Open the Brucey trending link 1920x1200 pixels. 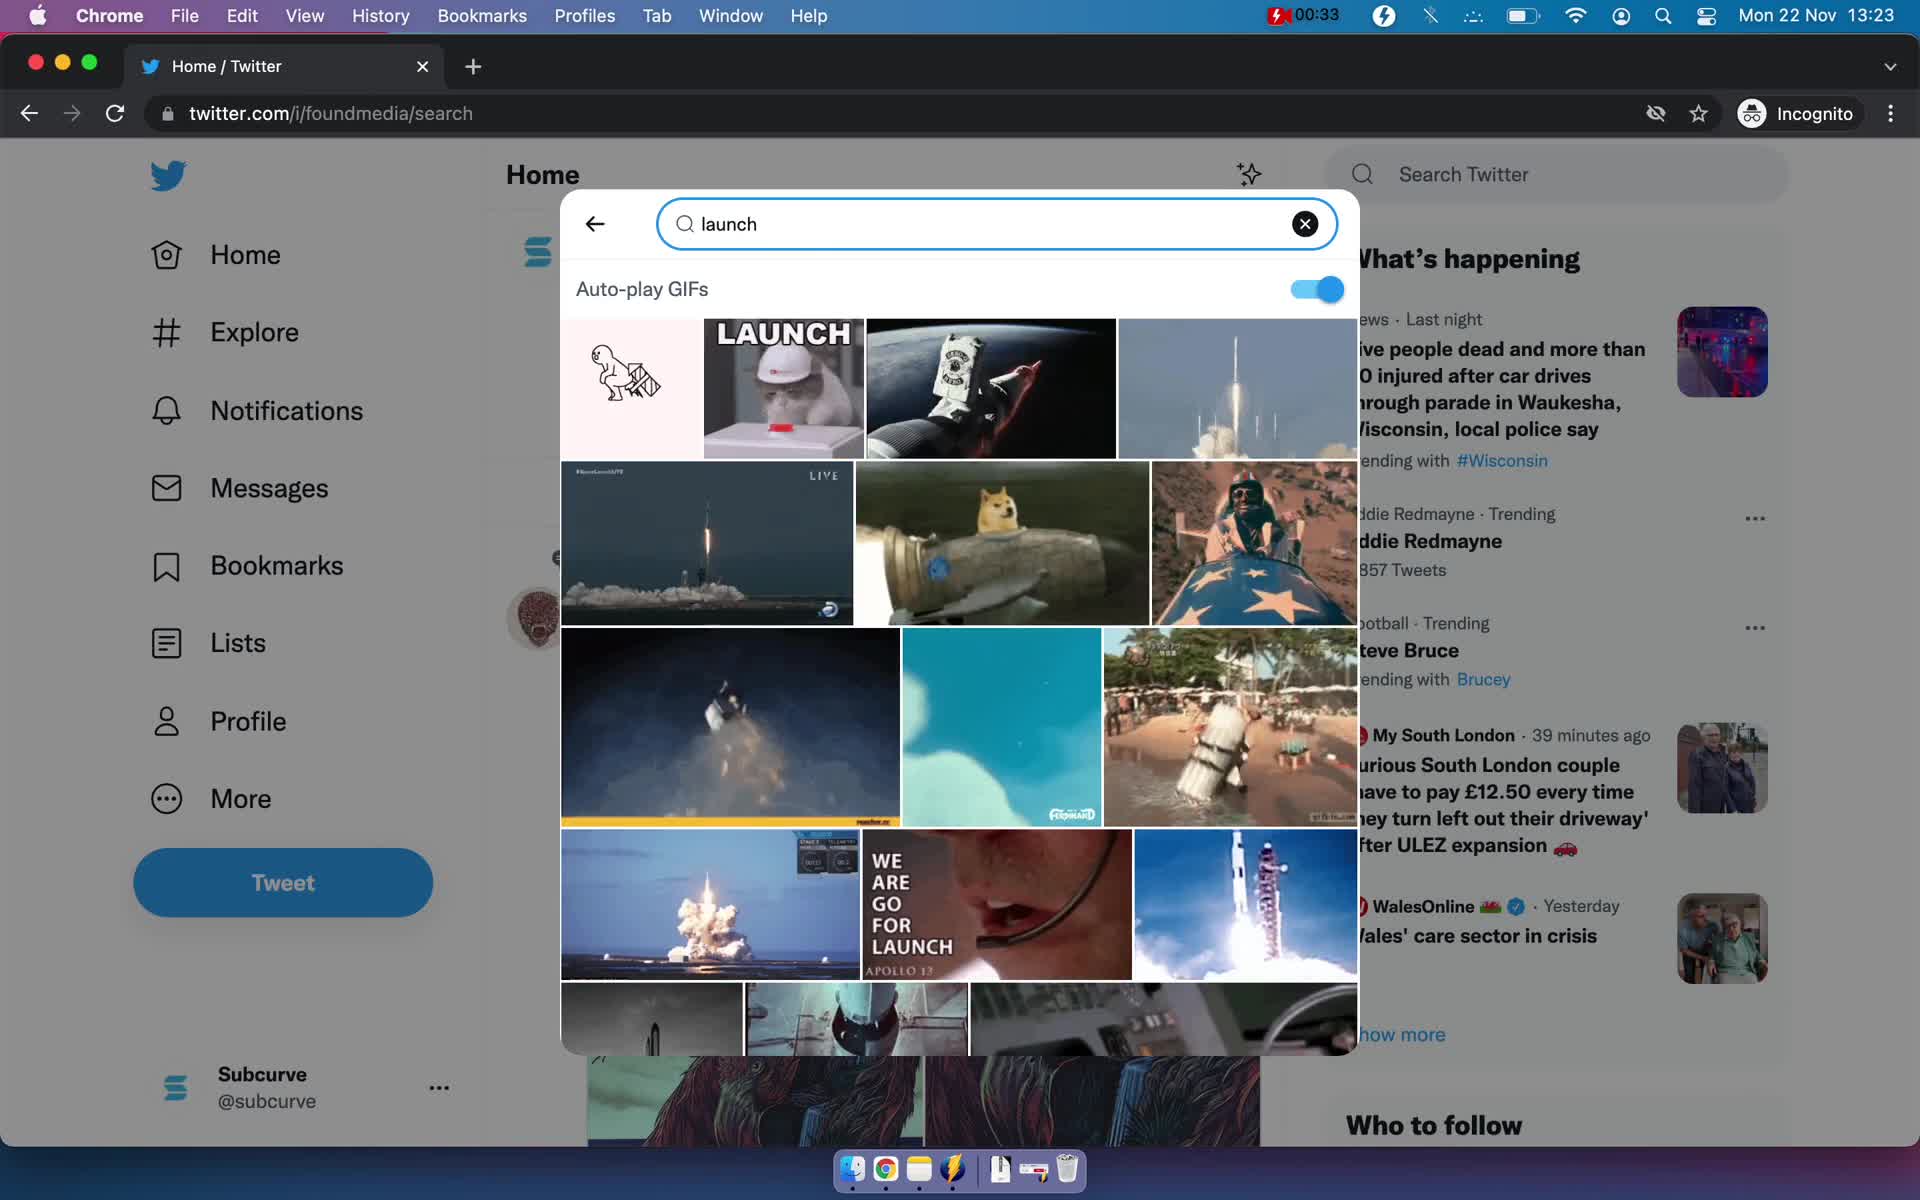[x=1483, y=679]
